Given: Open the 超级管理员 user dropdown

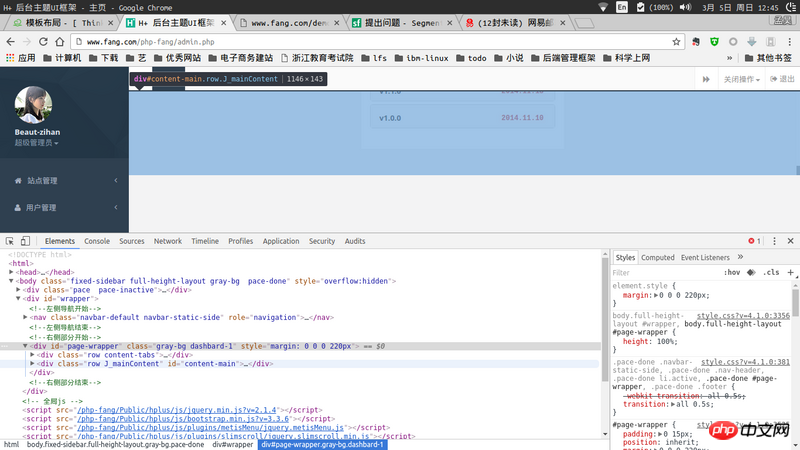Looking at the screenshot, I should point(36,143).
